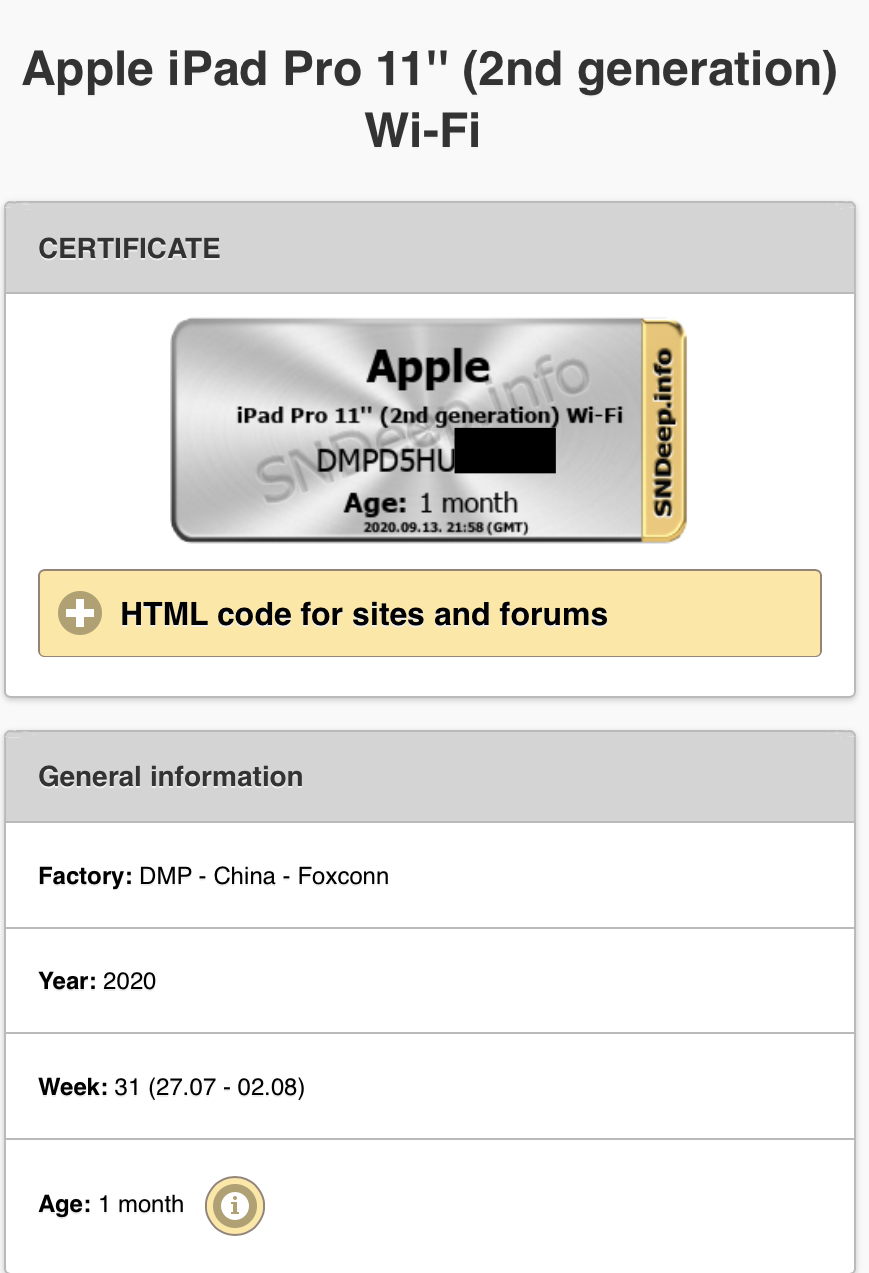Click the Age 1 month text in General information
This screenshot has width=869, height=1273.
(x=111, y=1204)
